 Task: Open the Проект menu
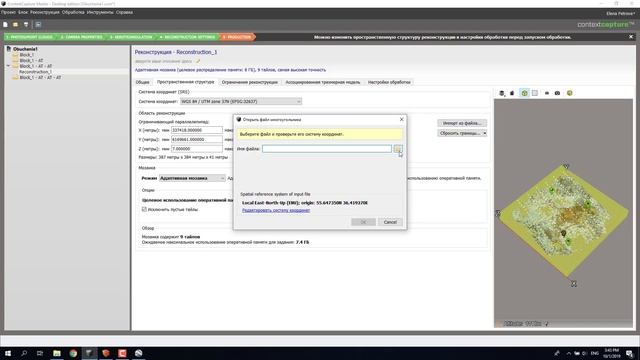8,12
